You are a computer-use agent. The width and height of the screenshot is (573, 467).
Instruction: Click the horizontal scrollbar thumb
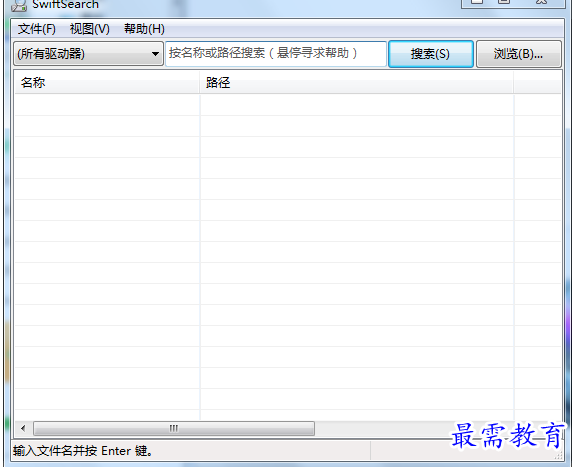pyautogui.click(x=174, y=428)
